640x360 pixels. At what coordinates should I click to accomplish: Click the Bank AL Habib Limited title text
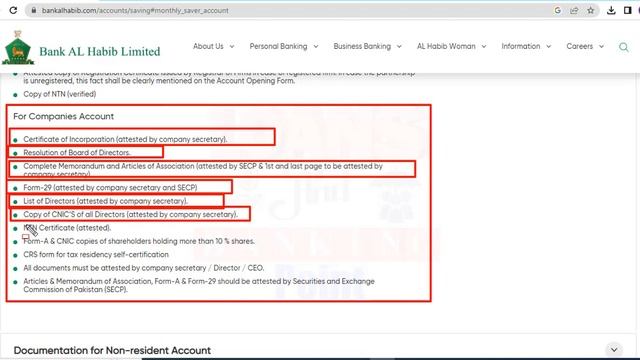(100, 51)
